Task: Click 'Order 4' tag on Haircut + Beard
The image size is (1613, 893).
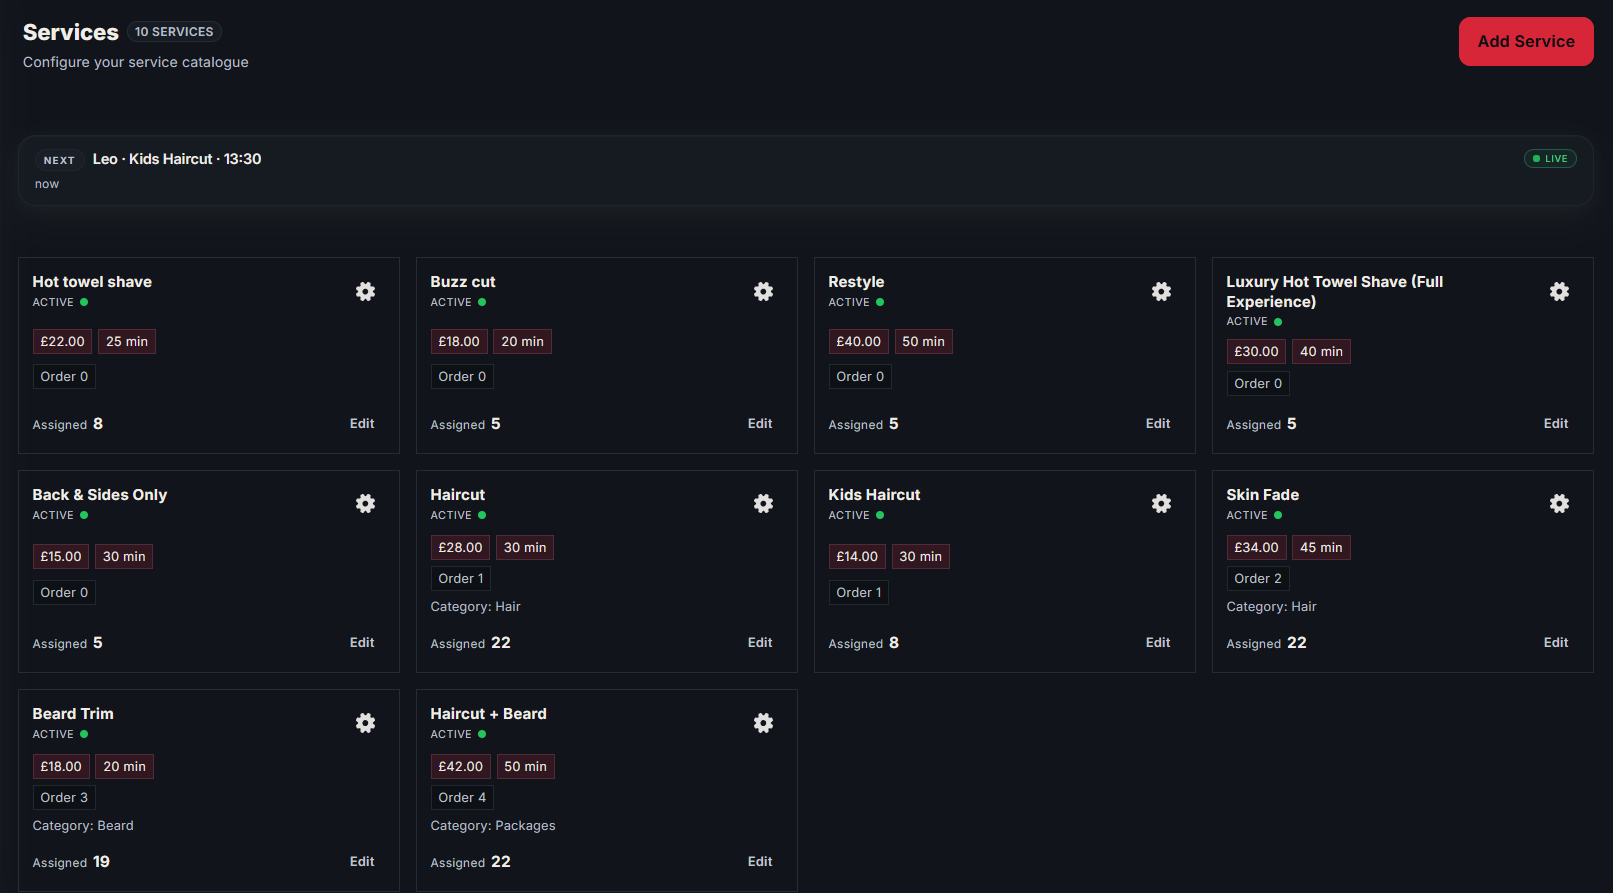Action: 462,798
